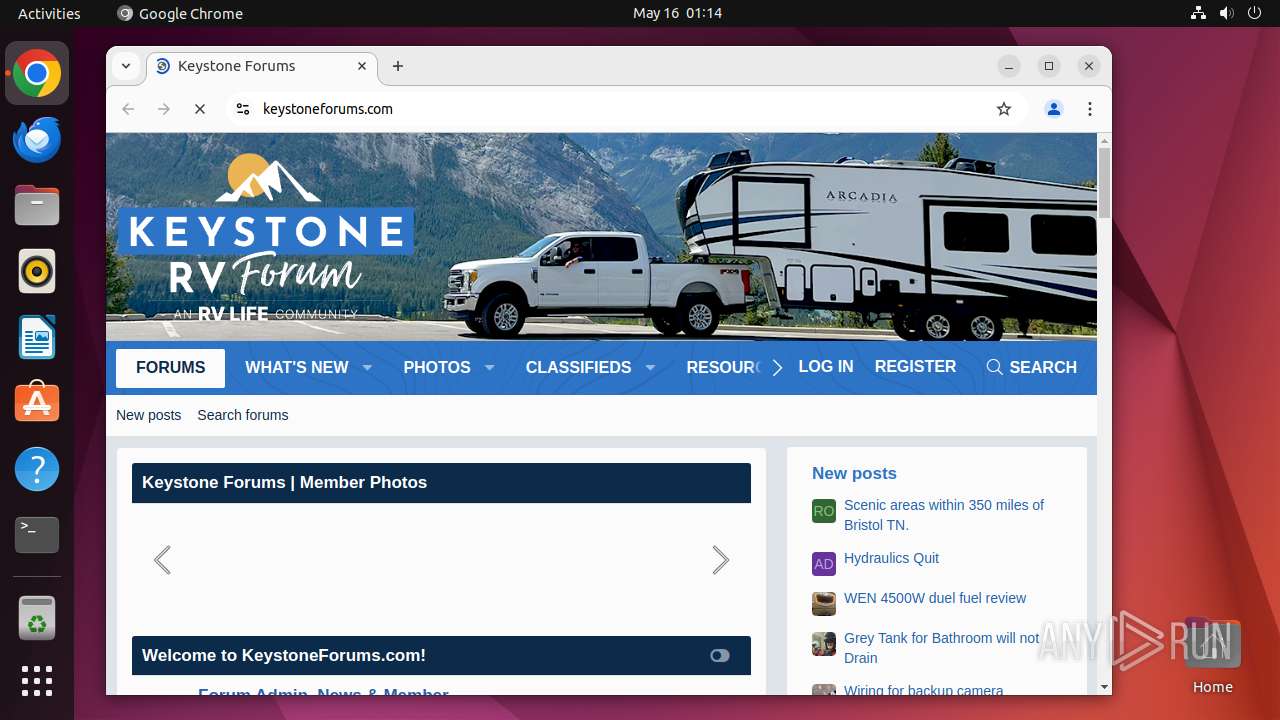Image resolution: width=1280 pixels, height=720 pixels.
Task: Show previous member photo in carousel
Action: [x=162, y=560]
